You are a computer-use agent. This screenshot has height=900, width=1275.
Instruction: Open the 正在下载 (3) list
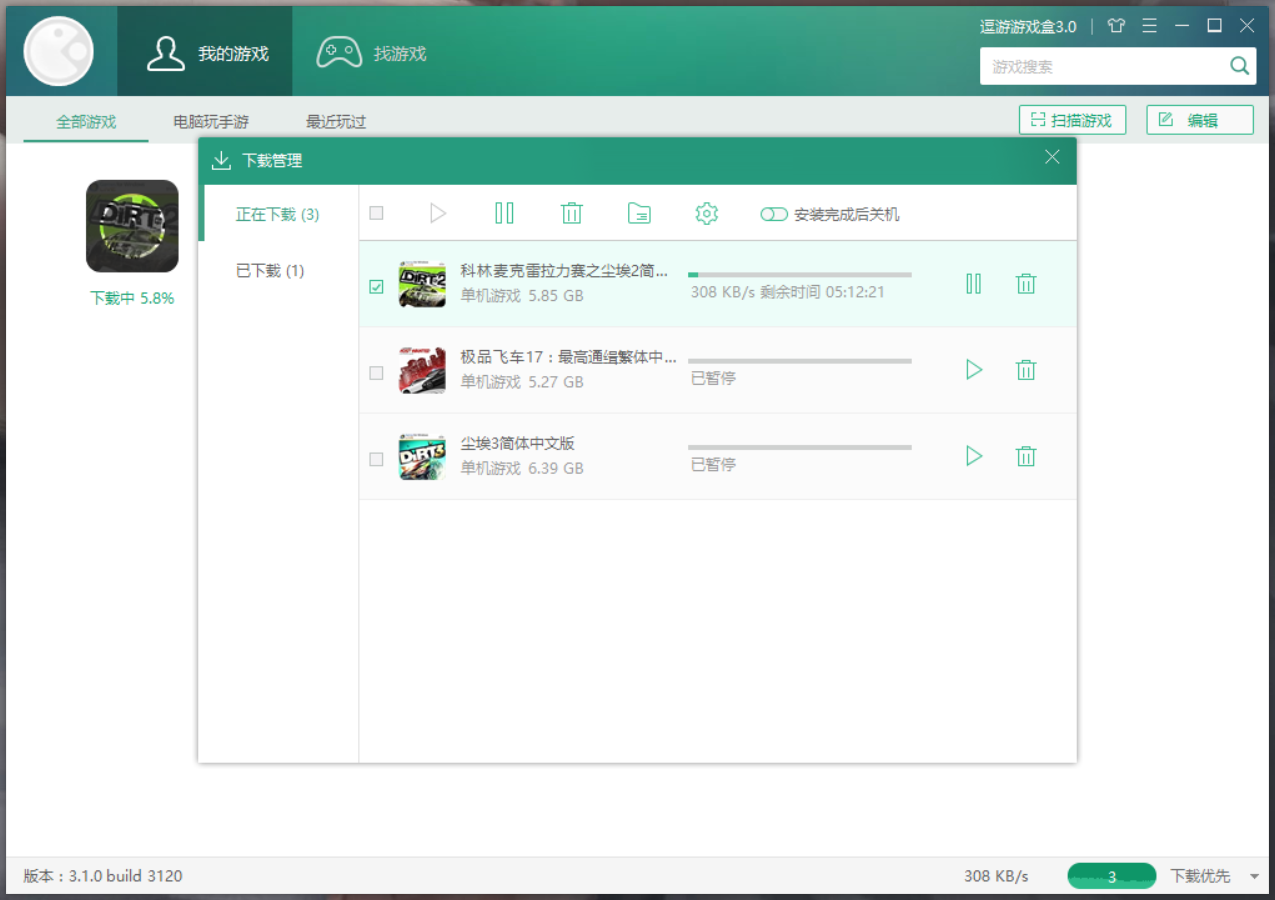[278, 214]
